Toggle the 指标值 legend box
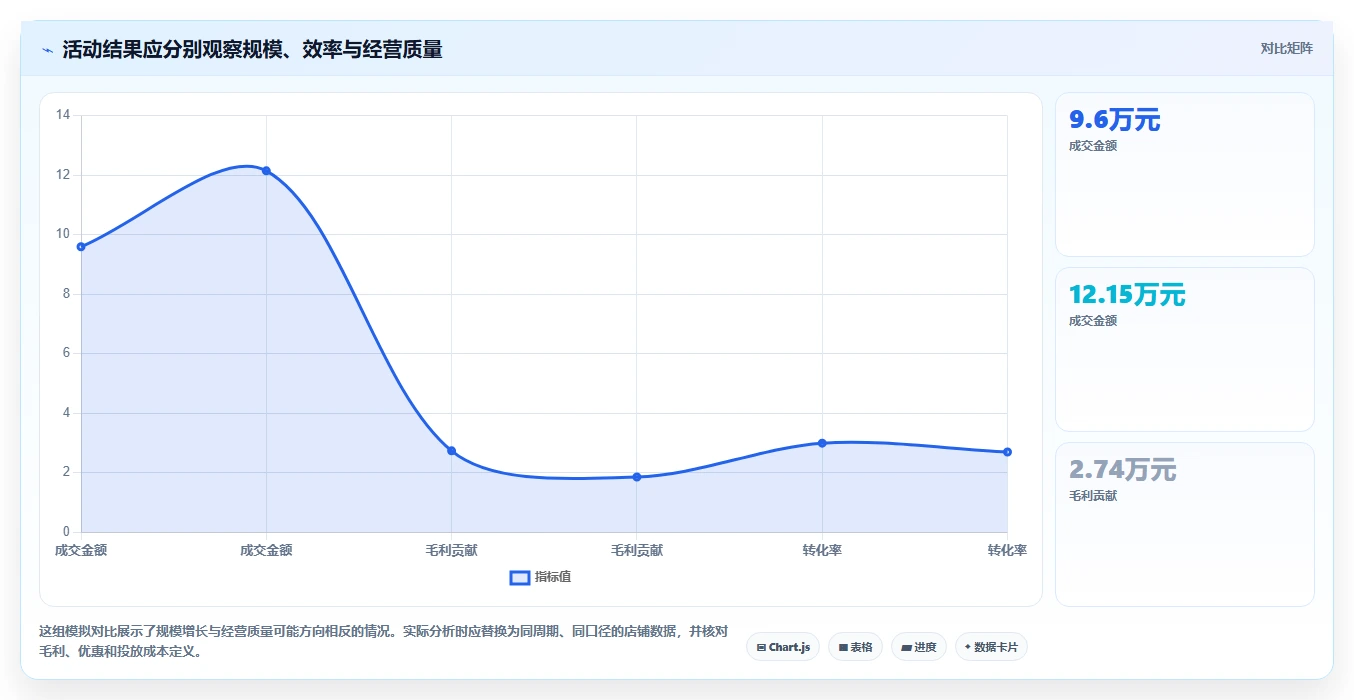1354x700 pixels. (x=520, y=577)
